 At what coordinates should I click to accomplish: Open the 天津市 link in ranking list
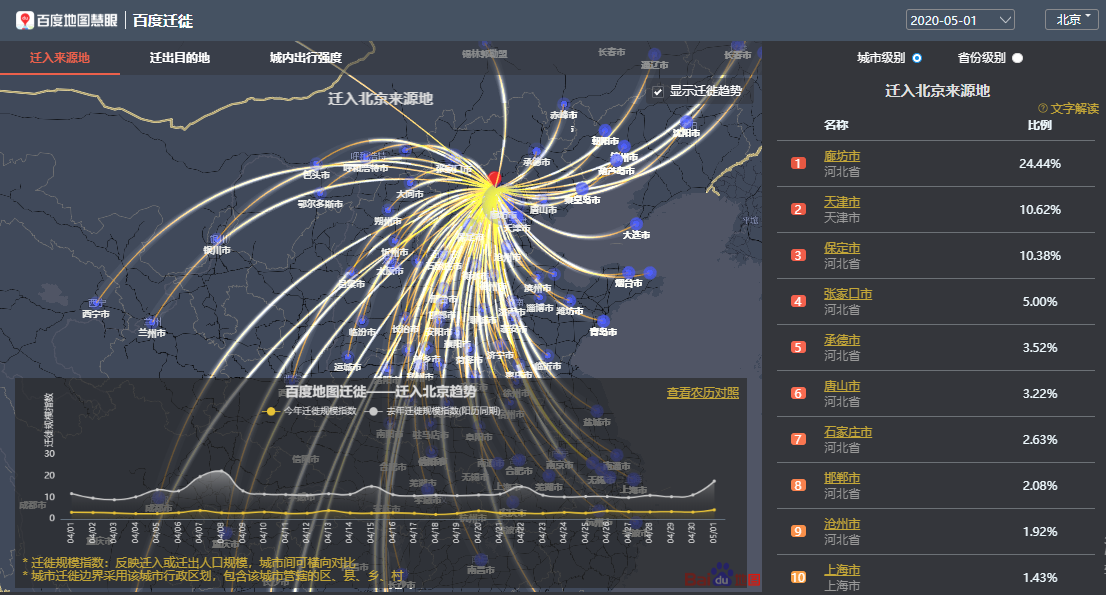(x=842, y=202)
